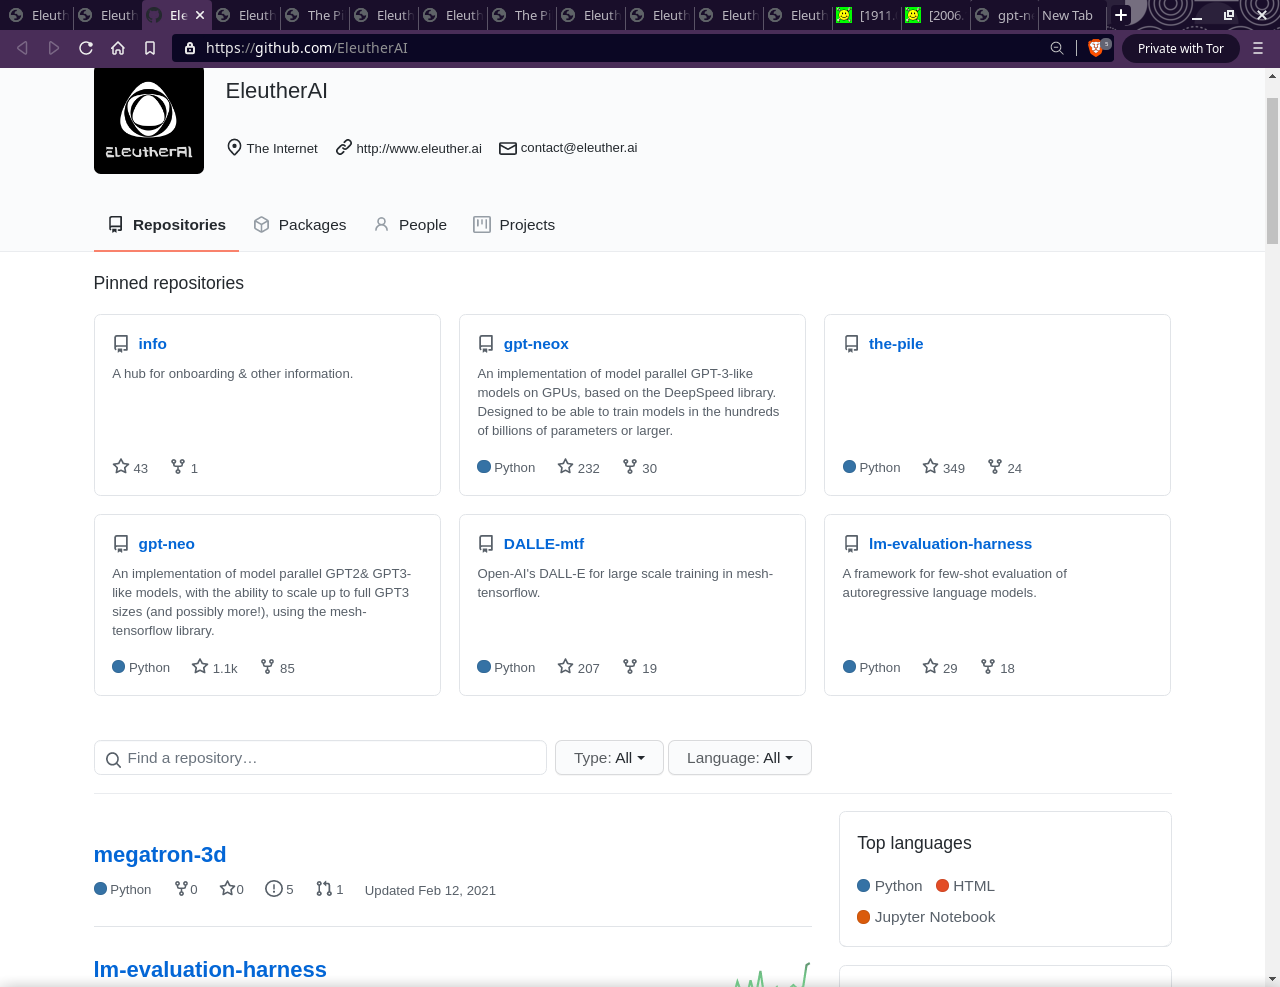Go to the browser home page
This screenshot has width=1280, height=987.
(118, 48)
